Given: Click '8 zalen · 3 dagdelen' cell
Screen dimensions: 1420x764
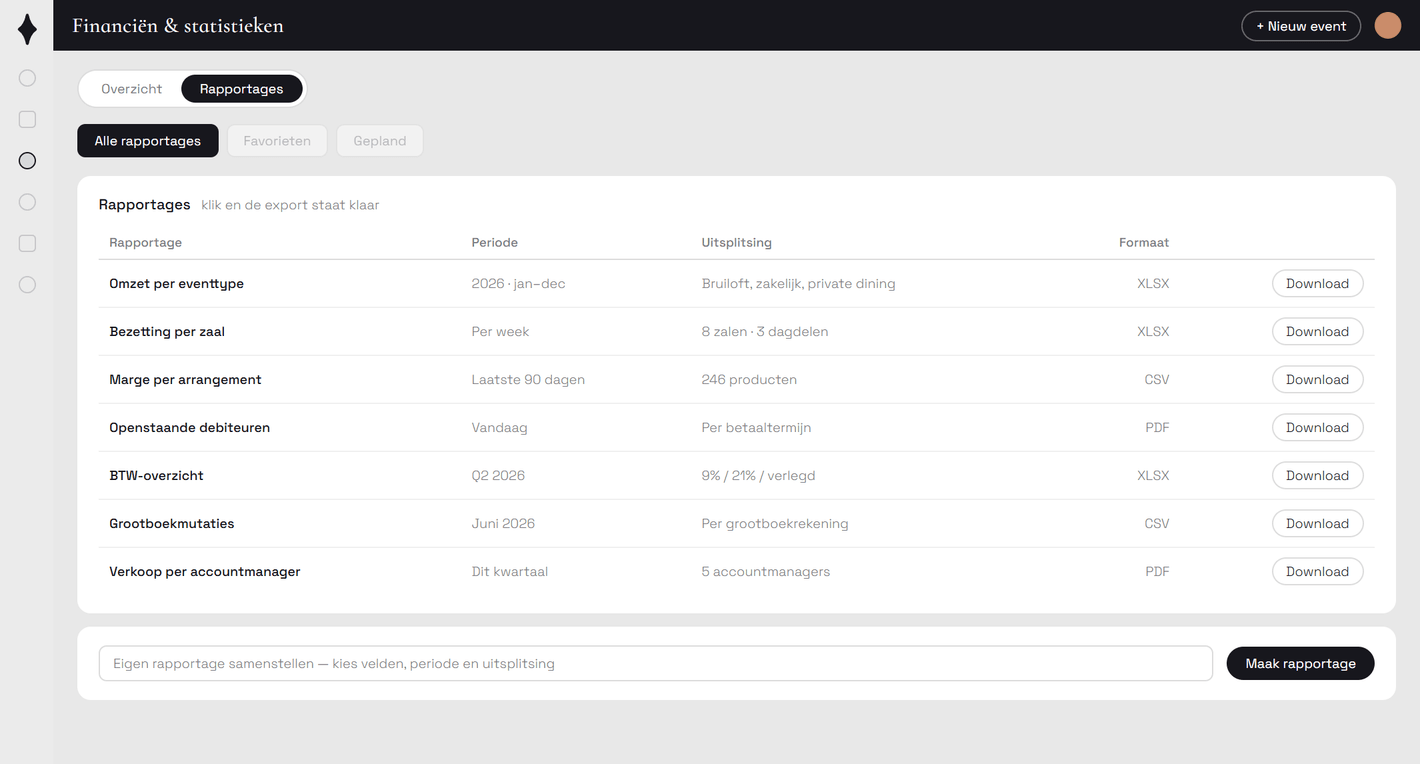Looking at the screenshot, I should click(765, 332).
